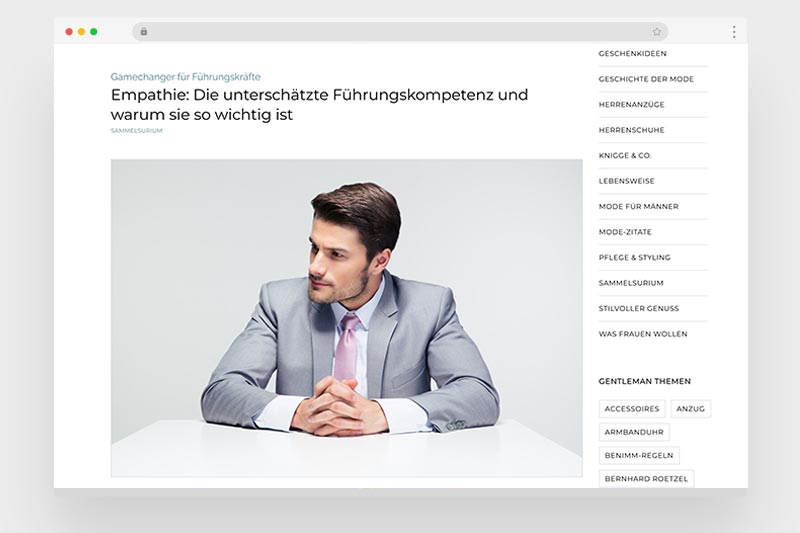Viewport: 800px width, 533px height.
Task: Click the Benimm-Regeln tag
Action: pyautogui.click(x=639, y=455)
